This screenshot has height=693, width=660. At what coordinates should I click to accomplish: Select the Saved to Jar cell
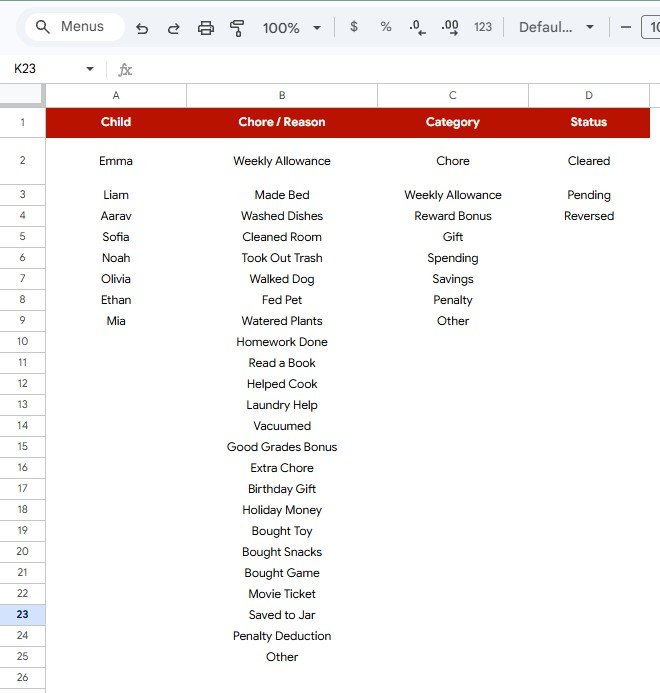(x=282, y=615)
